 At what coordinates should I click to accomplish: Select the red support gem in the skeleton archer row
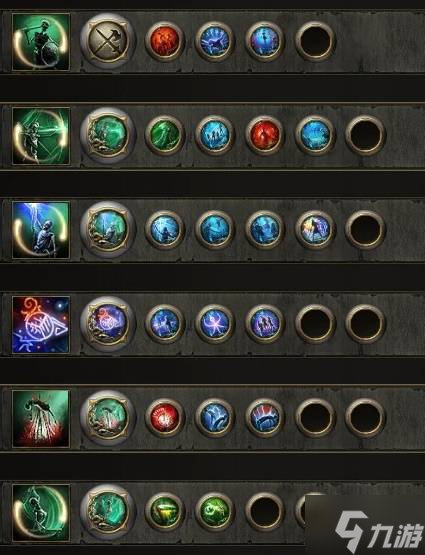(x=264, y=135)
